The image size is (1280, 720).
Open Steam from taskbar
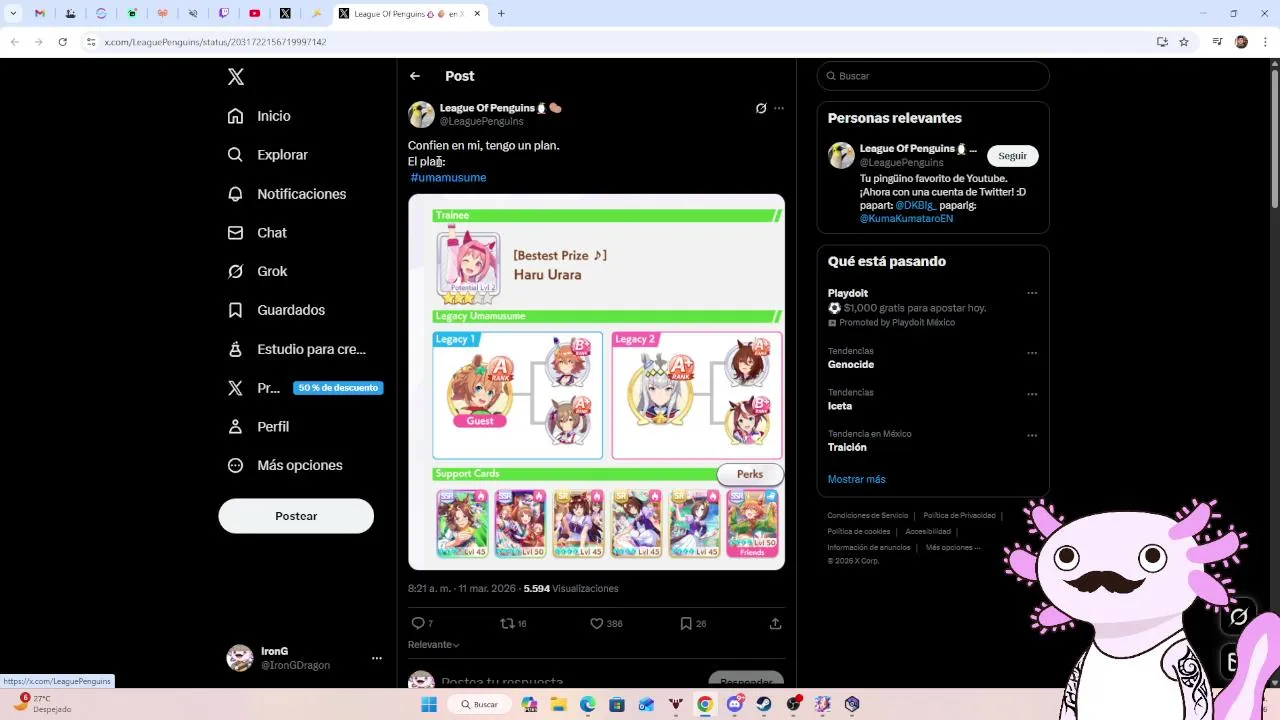(764, 704)
